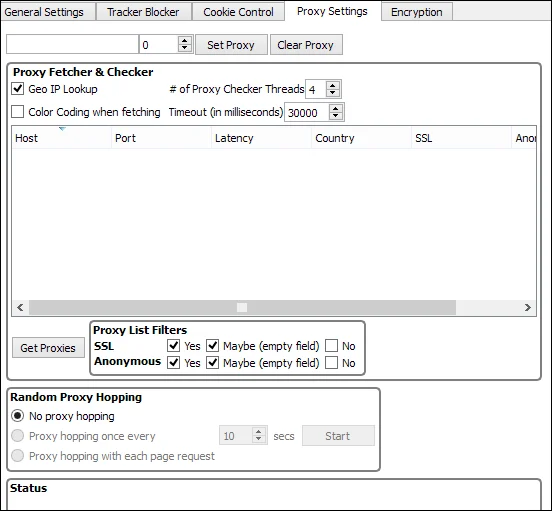Image resolution: width=552 pixels, height=511 pixels.
Task: Increase the proxy port number spinner
Action: pos(184,40)
